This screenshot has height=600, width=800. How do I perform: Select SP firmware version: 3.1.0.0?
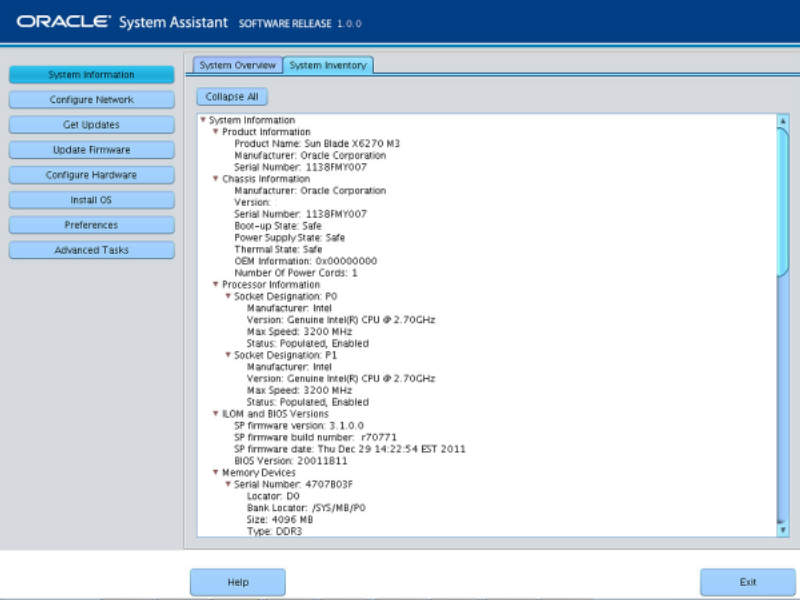(298, 426)
